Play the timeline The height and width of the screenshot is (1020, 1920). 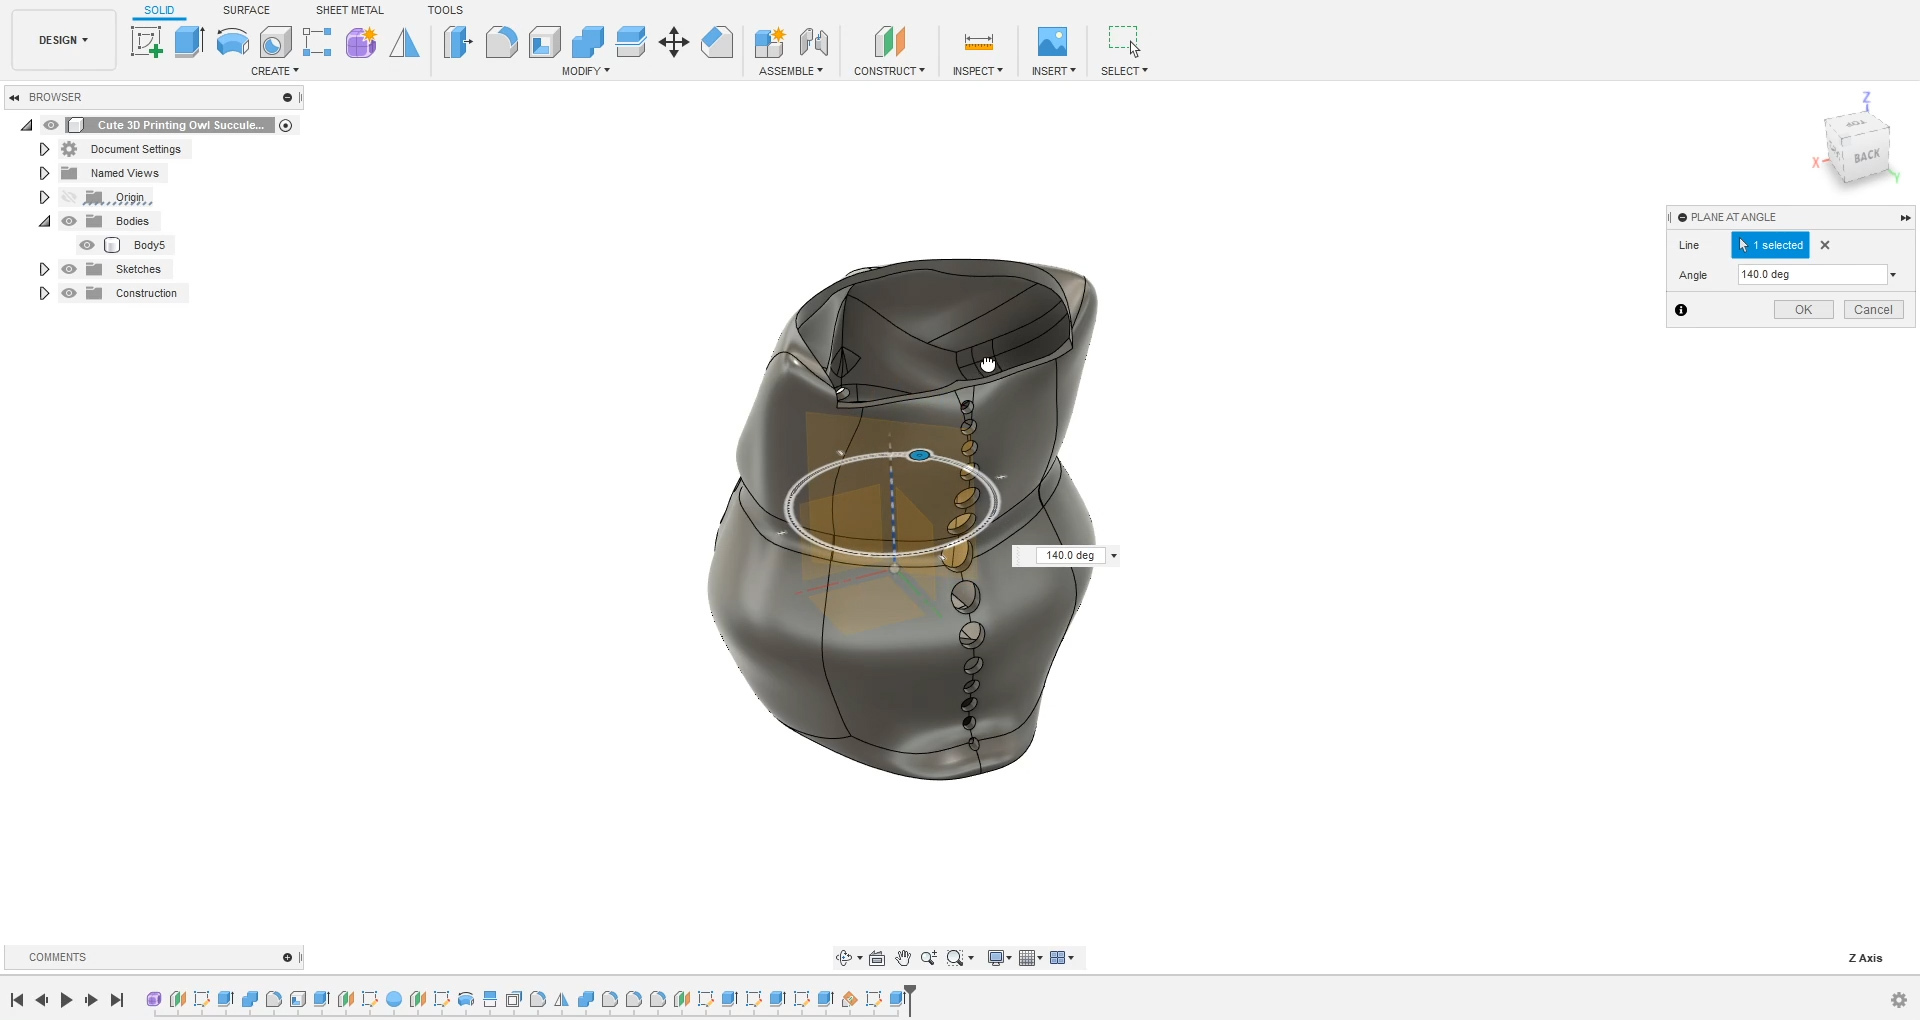66,1000
